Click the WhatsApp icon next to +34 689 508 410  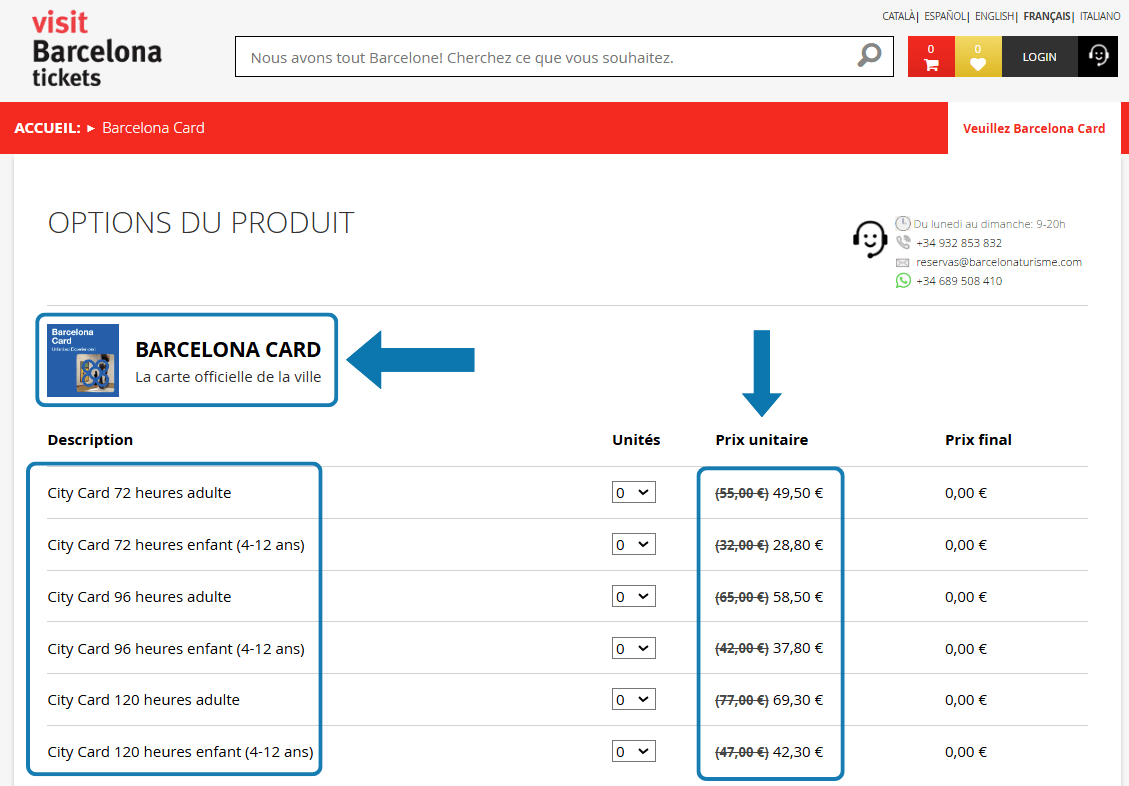coord(901,281)
